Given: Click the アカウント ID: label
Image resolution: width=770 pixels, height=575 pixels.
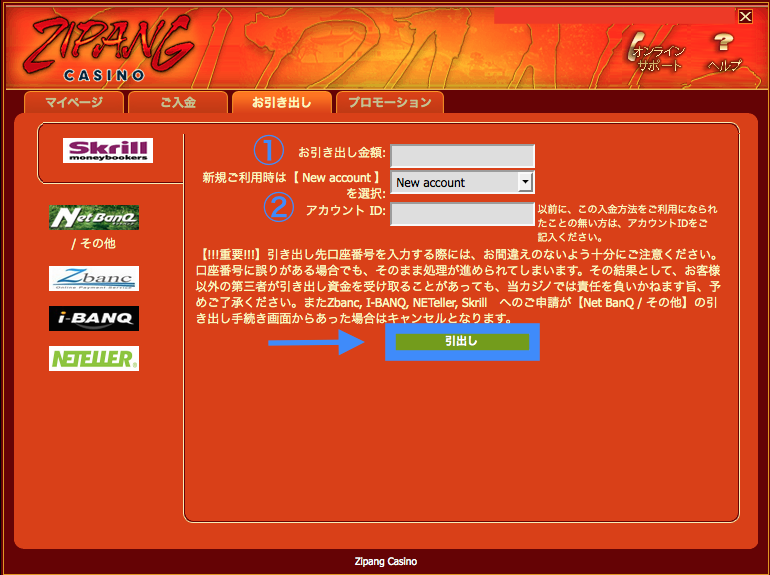Looking at the screenshot, I should (346, 211).
